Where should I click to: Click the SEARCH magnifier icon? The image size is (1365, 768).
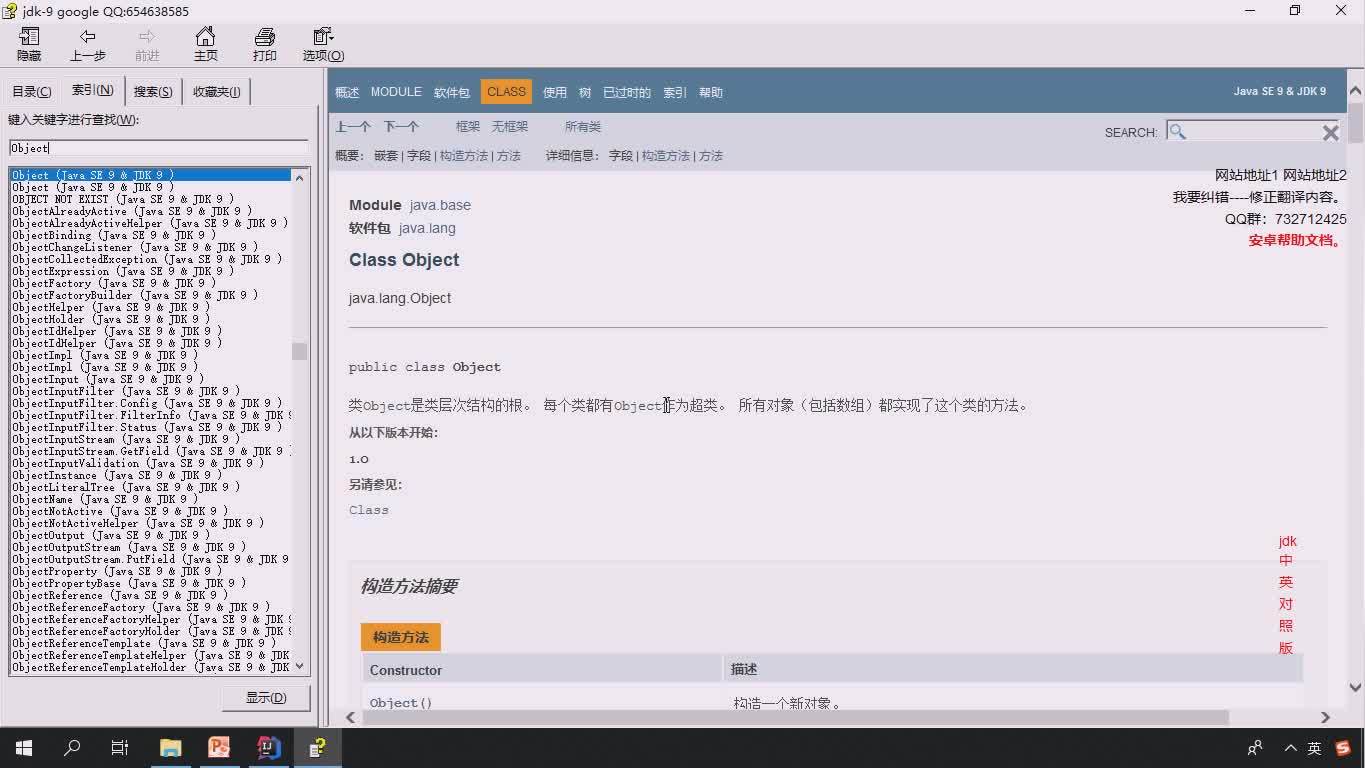pyautogui.click(x=1176, y=131)
